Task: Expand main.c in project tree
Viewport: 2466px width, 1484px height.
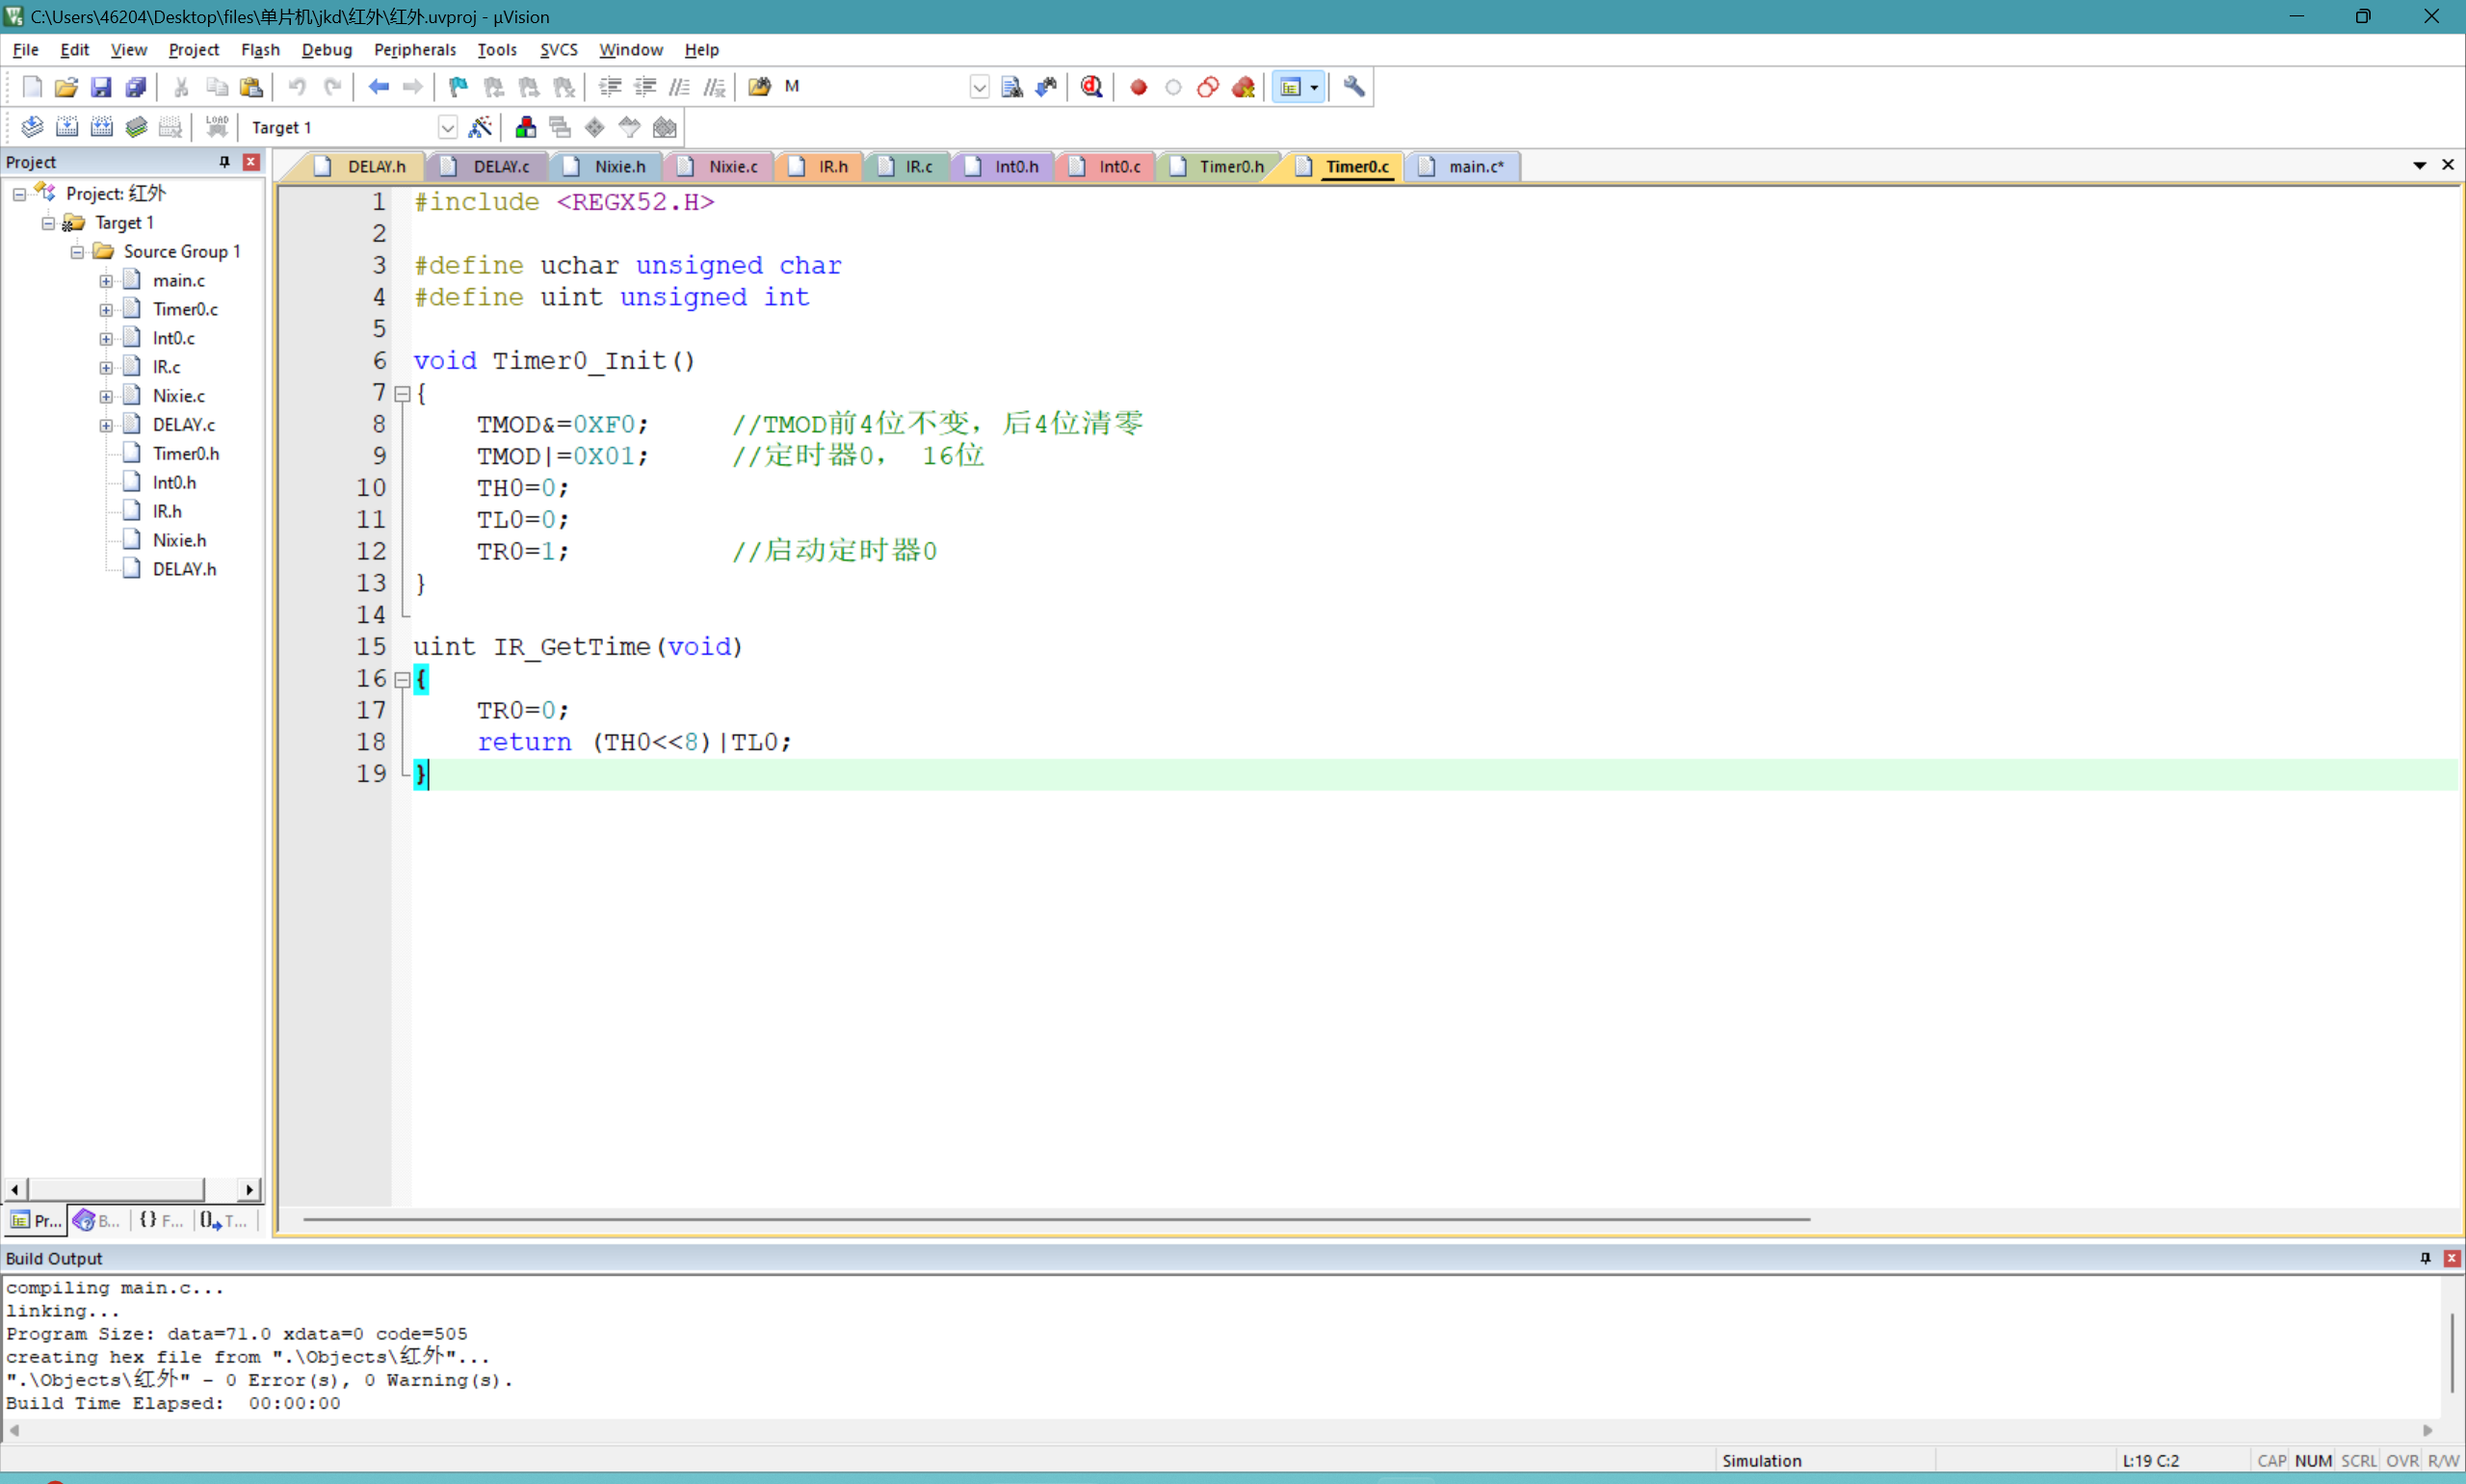Action: (x=106, y=281)
